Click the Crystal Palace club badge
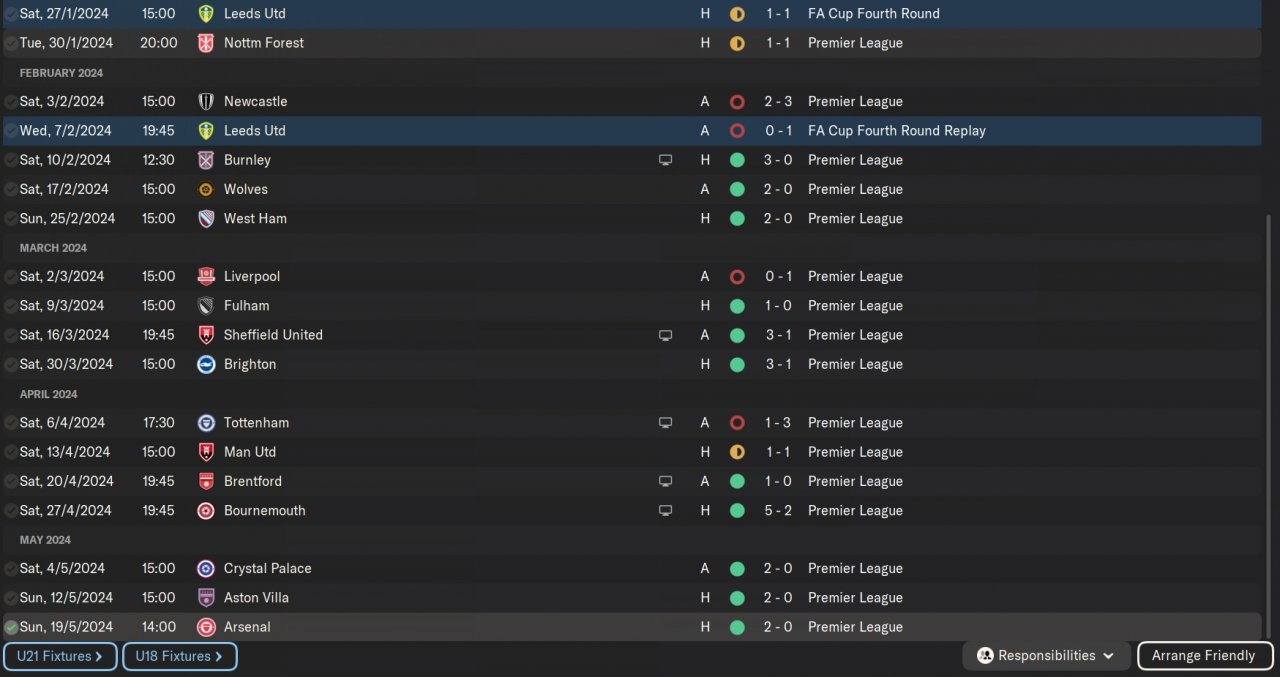Image resolution: width=1280 pixels, height=677 pixels. [206, 568]
